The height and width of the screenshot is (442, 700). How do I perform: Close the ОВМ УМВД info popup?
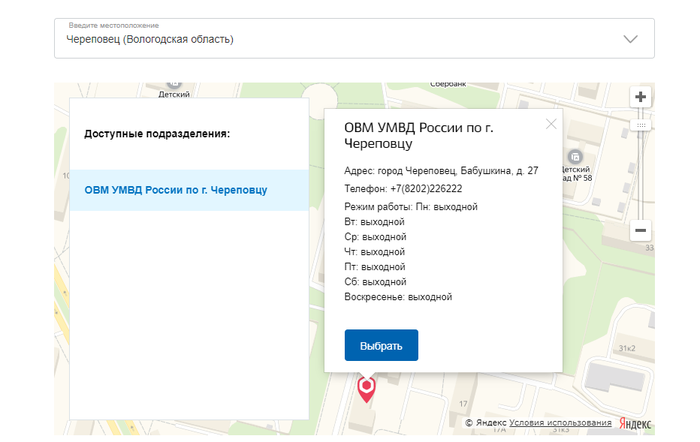(x=550, y=124)
